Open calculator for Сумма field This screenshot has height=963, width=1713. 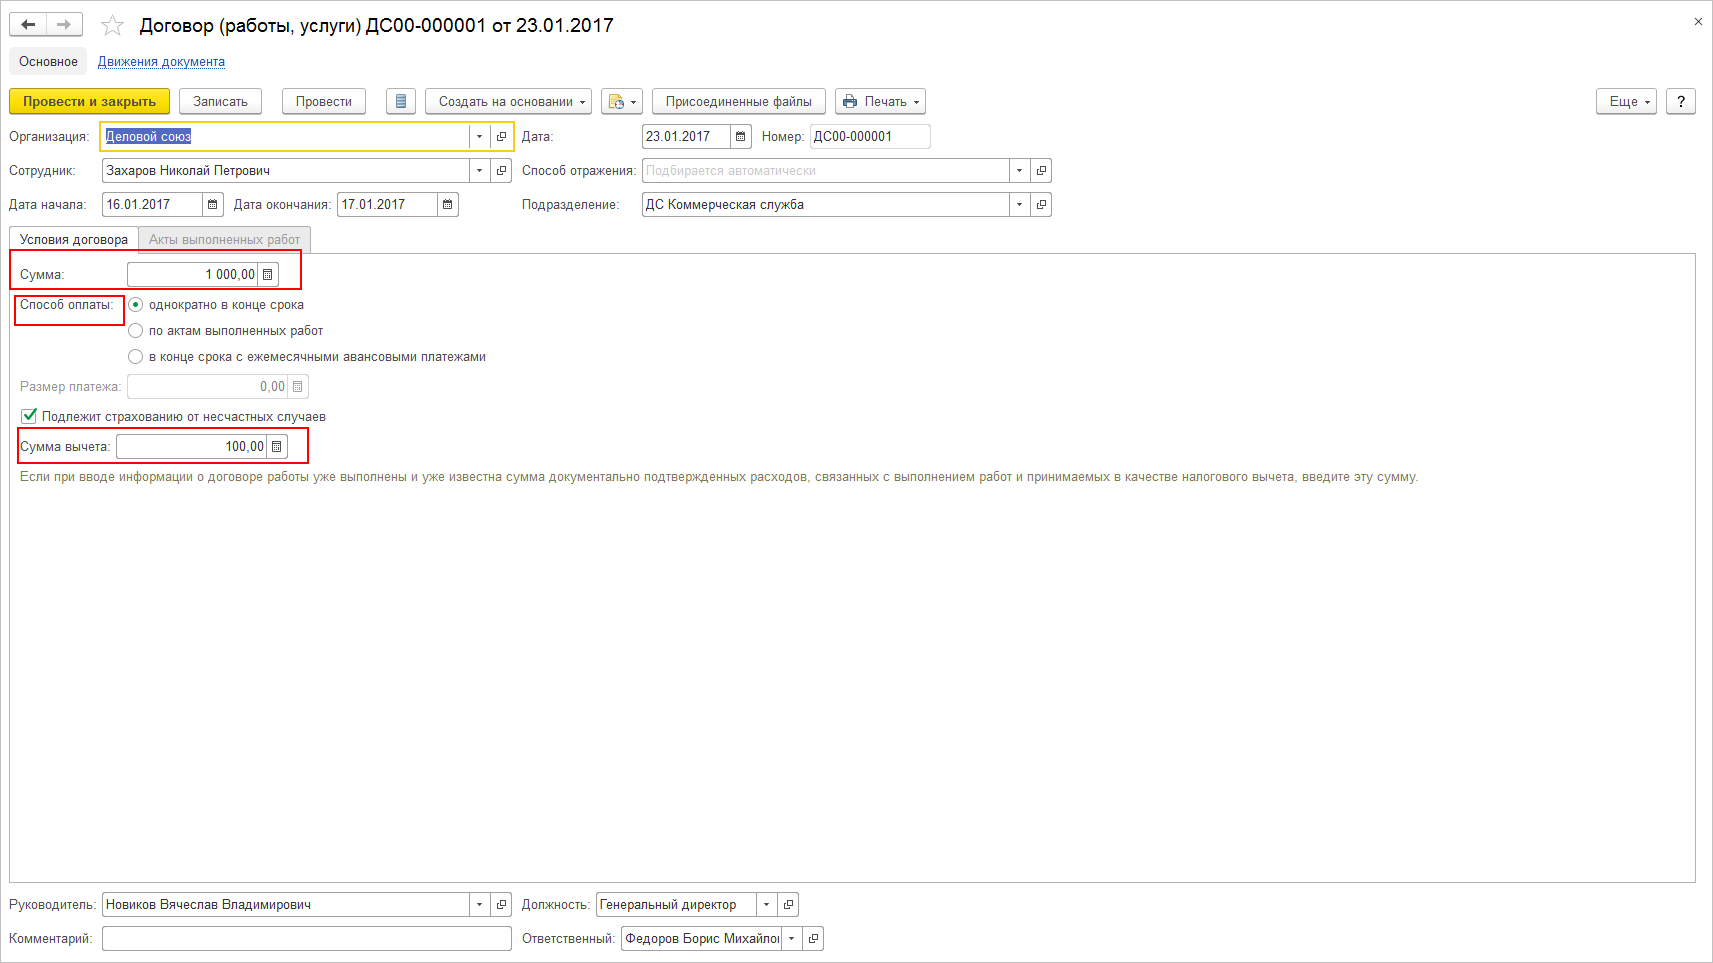[x=267, y=275]
